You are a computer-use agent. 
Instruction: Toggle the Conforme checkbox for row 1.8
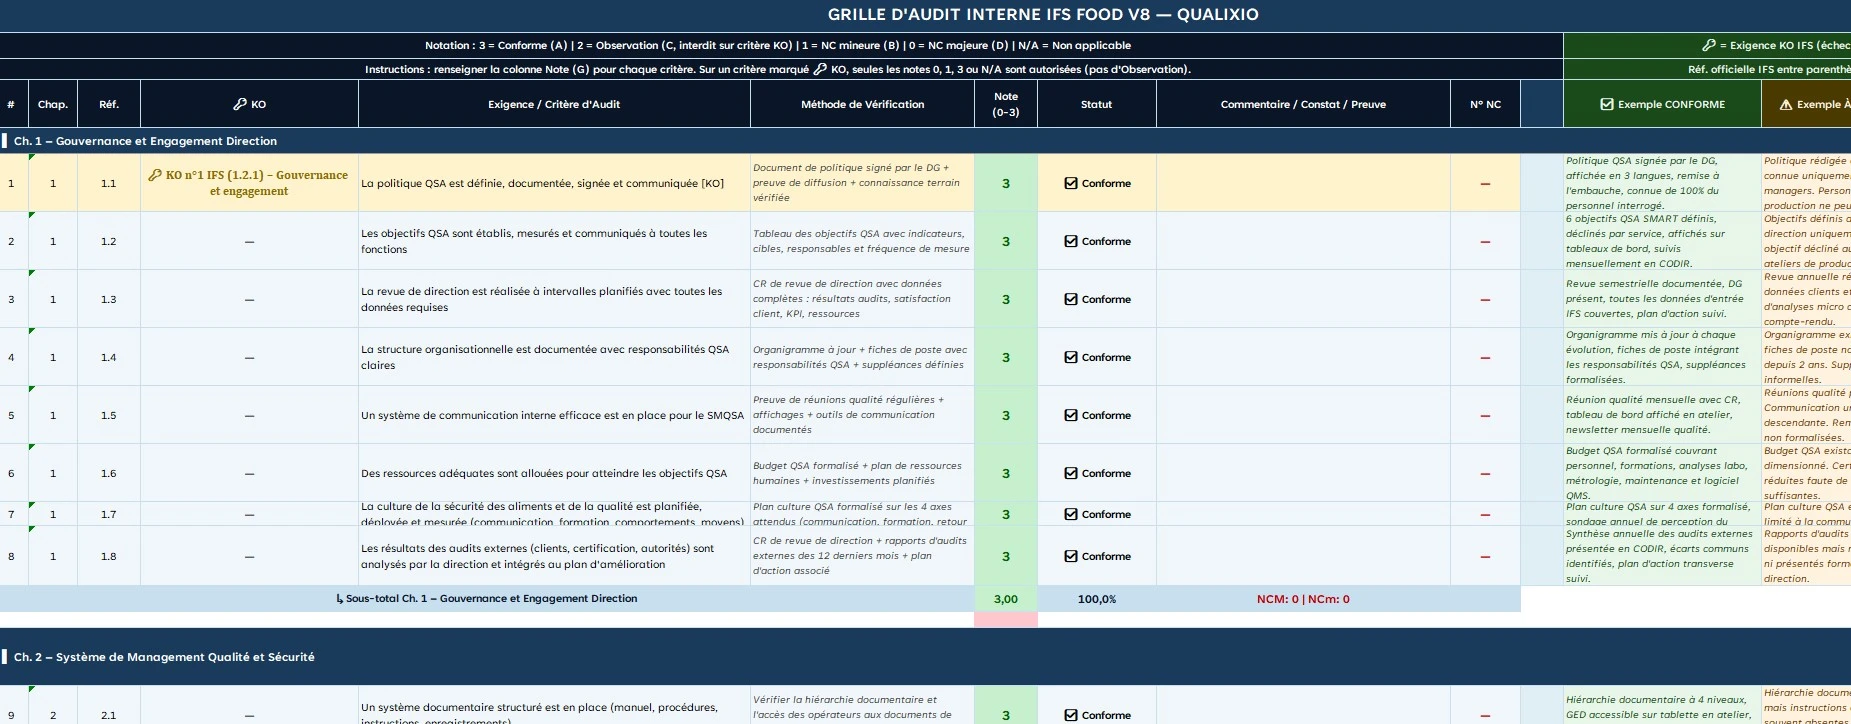coord(1071,556)
